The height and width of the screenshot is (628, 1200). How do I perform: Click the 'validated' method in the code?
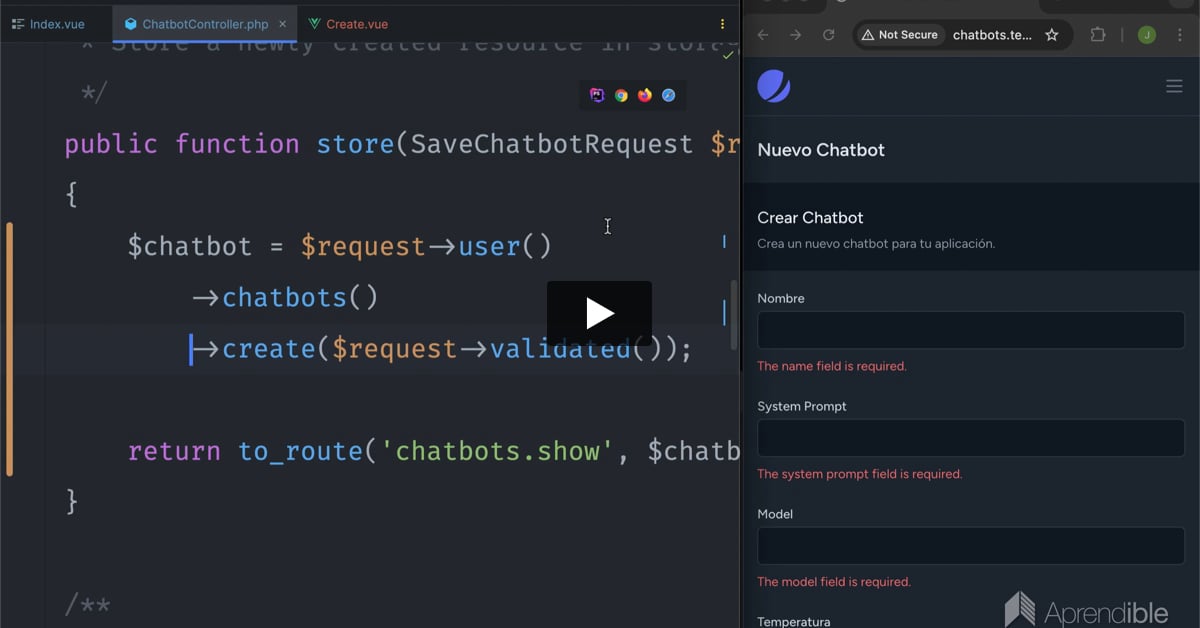click(560, 349)
